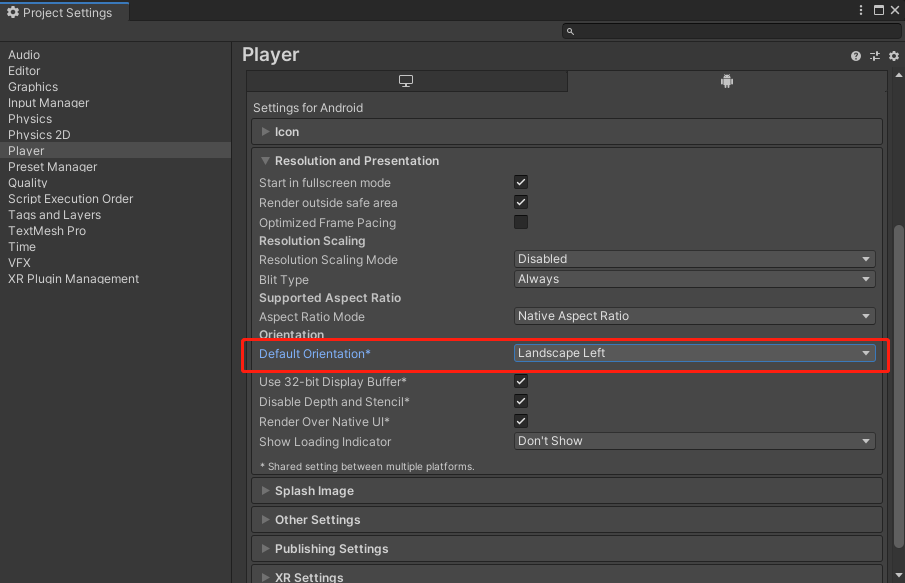Click the Settings for Android label
The height and width of the screenshot is (583, 905).
point(308,108)
